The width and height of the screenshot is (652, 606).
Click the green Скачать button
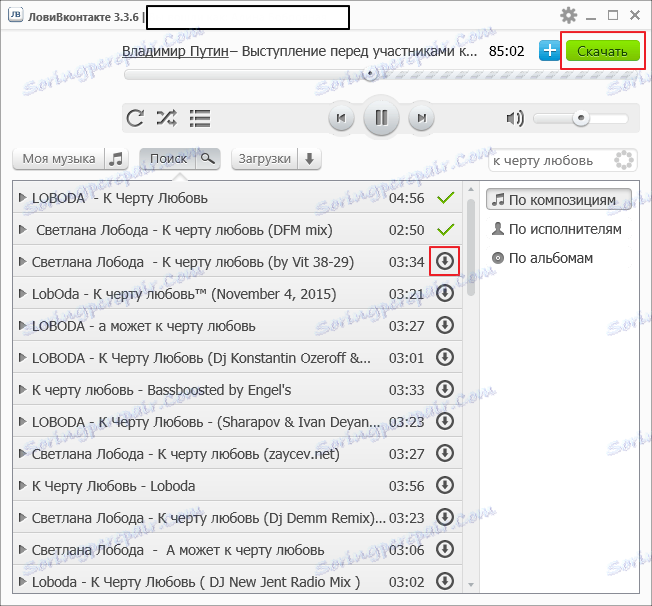click(x=603, y=51)
